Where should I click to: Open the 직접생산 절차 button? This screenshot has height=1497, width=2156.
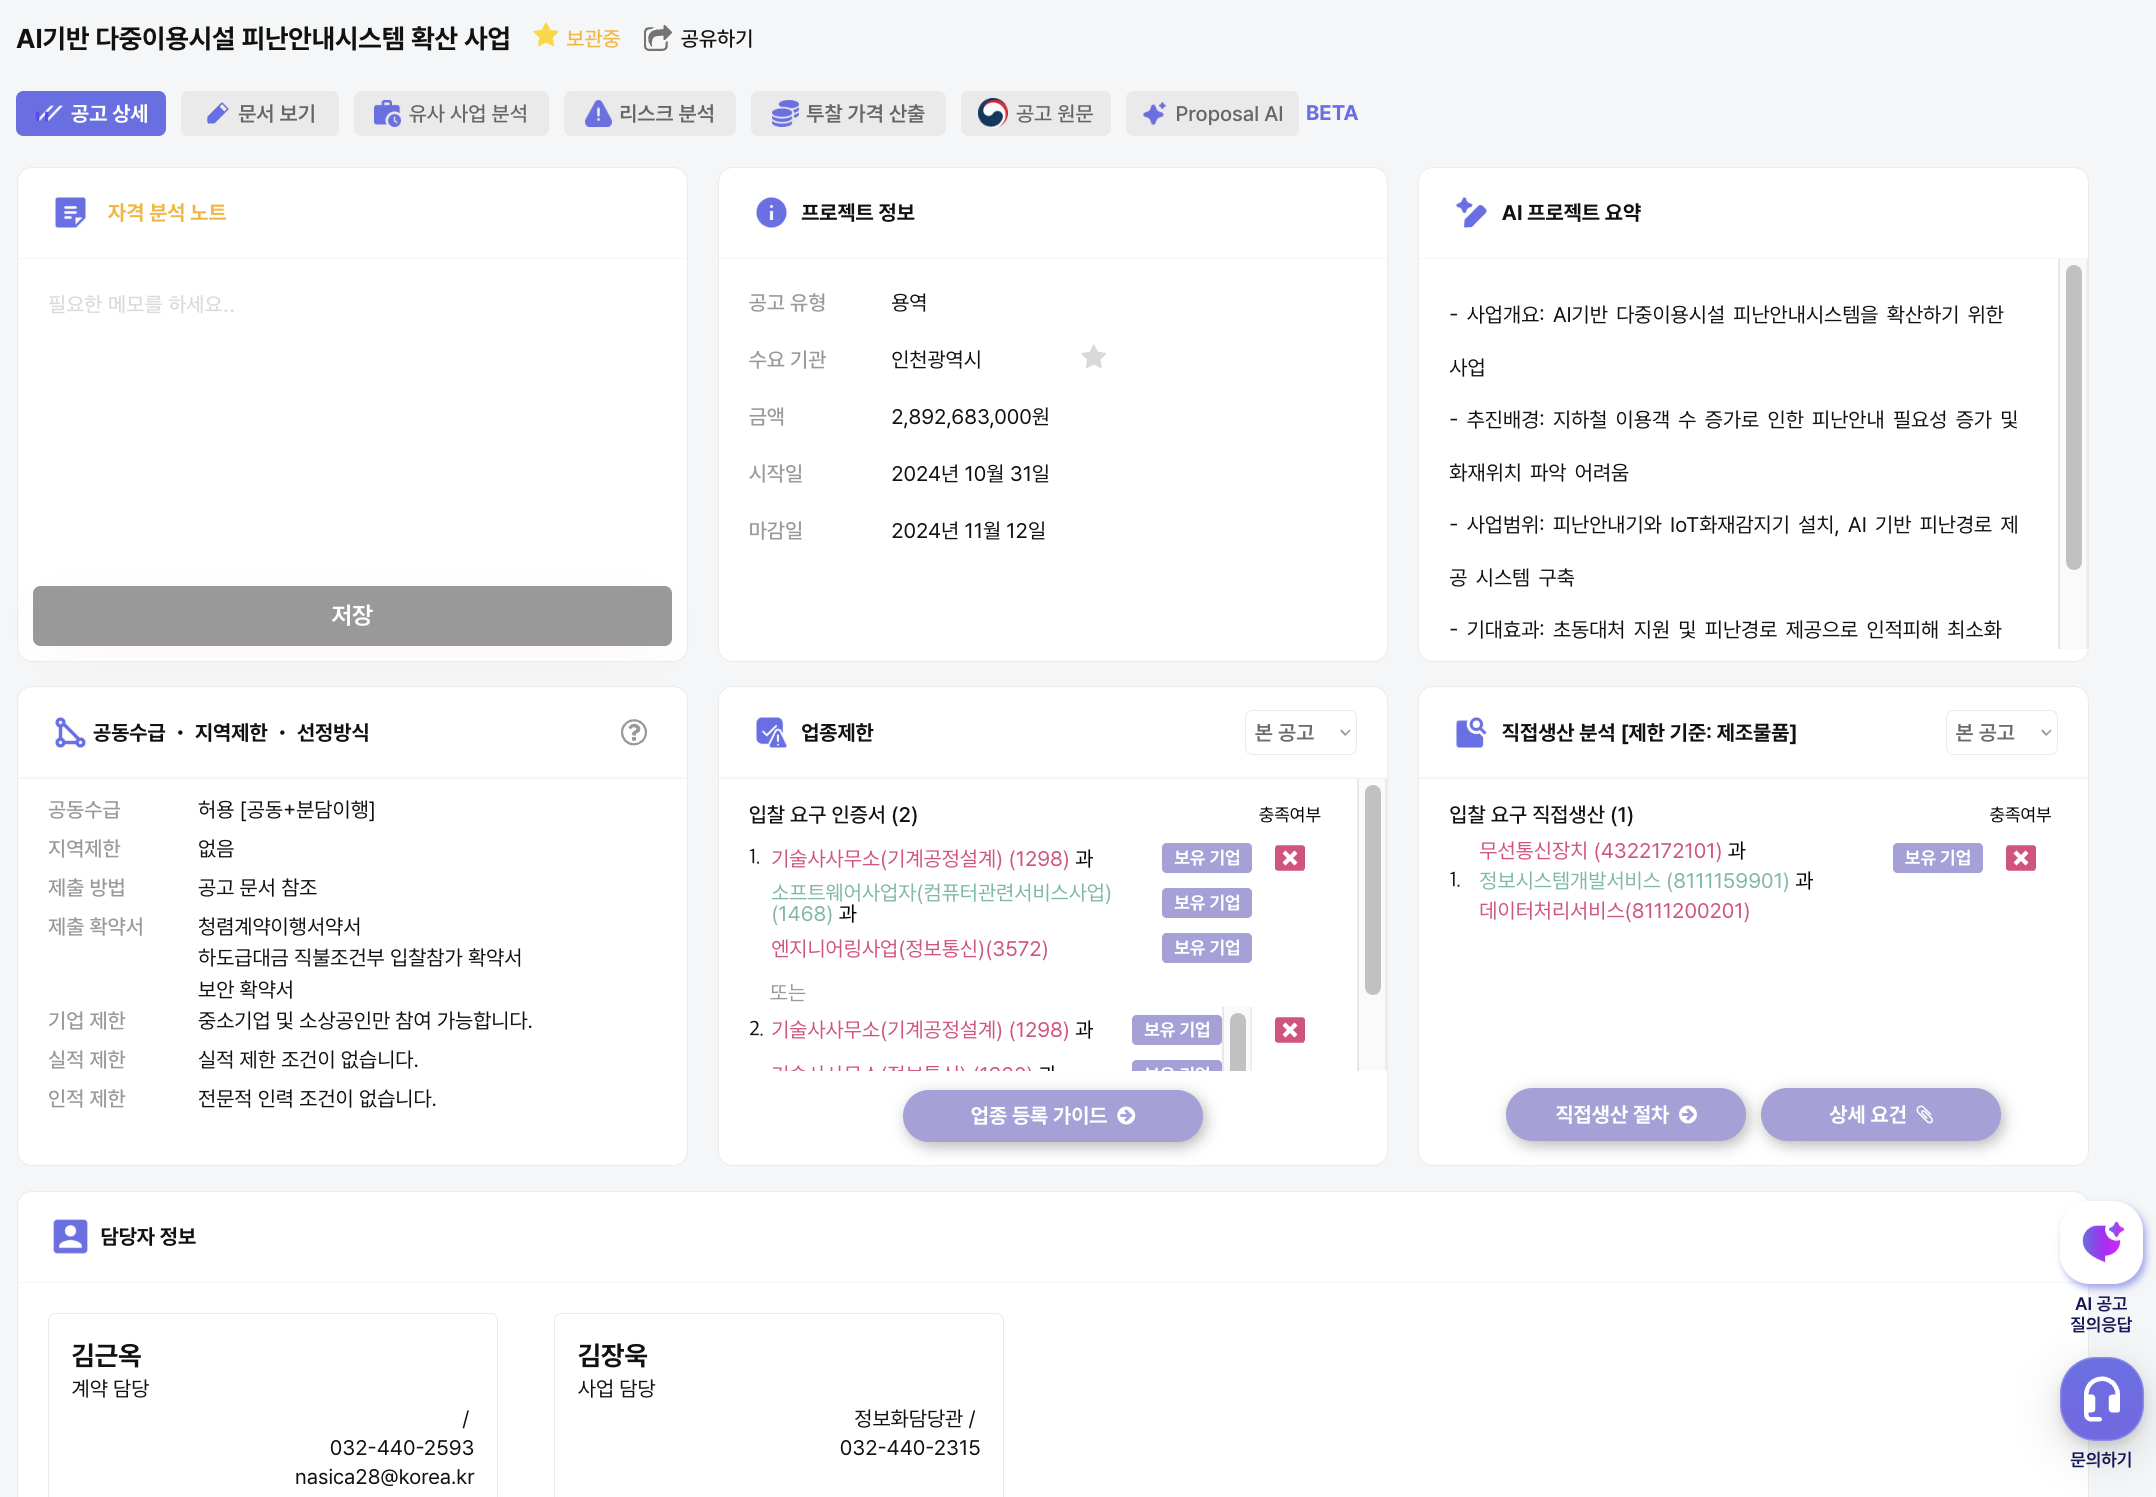coord(1625,1114)
